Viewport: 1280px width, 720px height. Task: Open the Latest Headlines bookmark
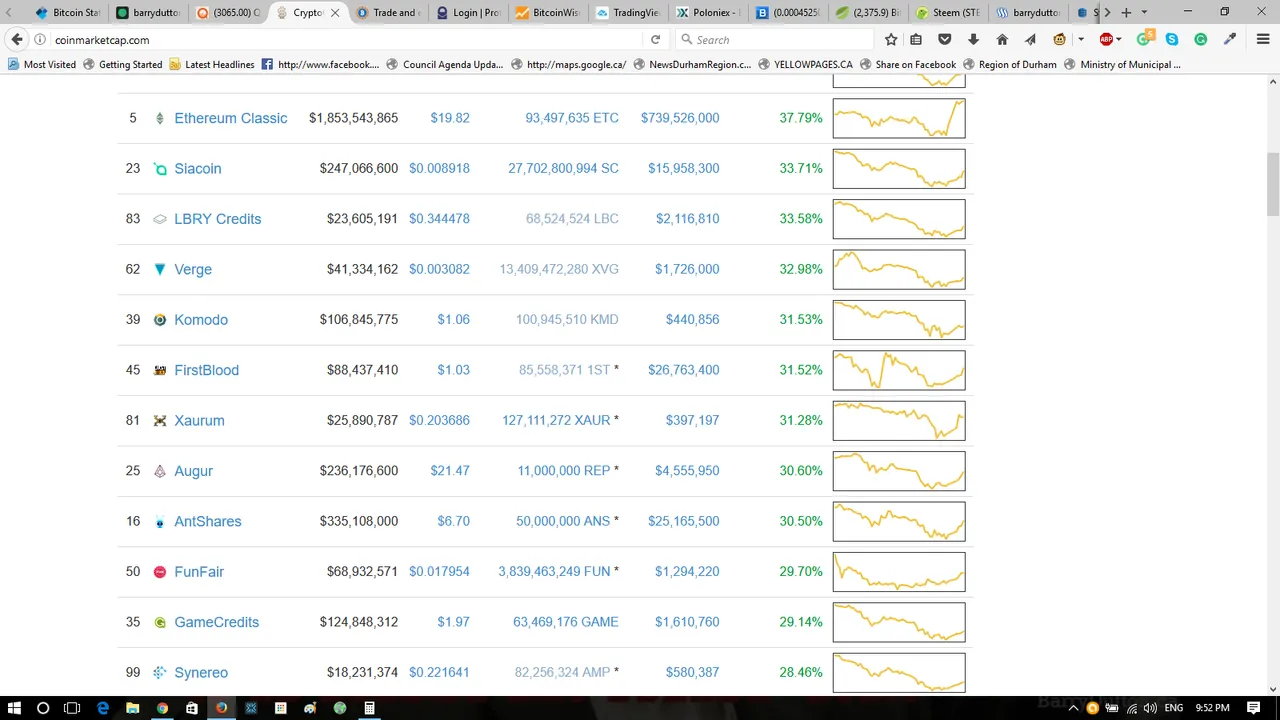(x=211, y=64)
